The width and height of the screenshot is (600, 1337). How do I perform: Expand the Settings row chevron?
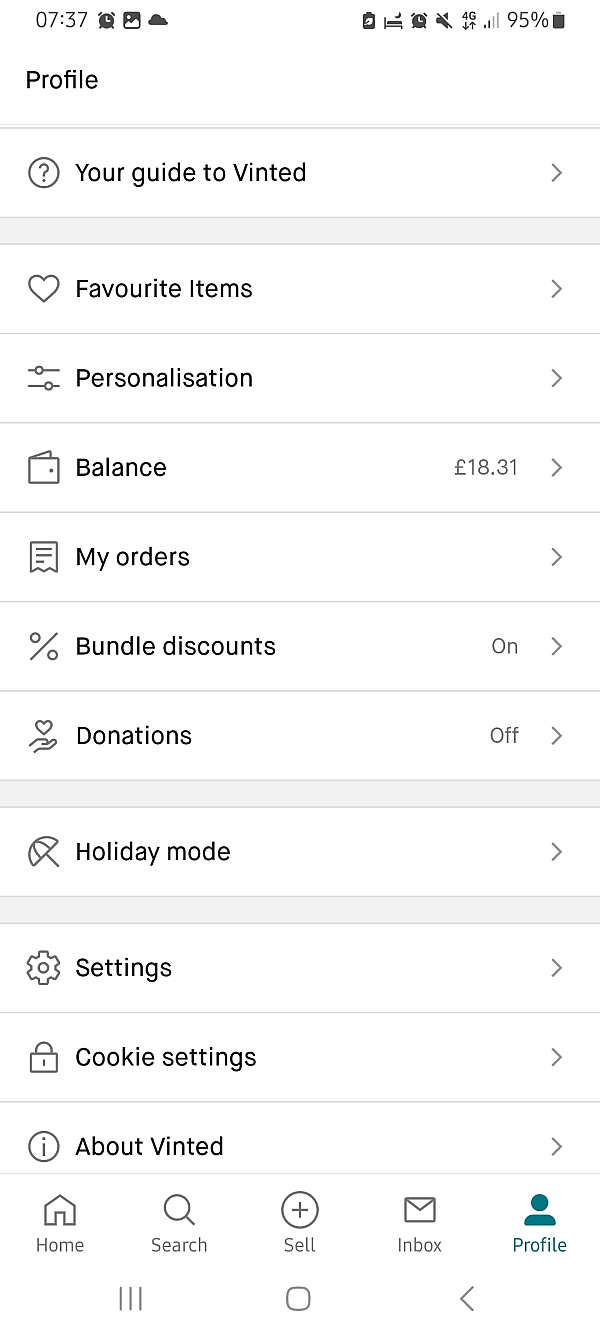point(557,968)
